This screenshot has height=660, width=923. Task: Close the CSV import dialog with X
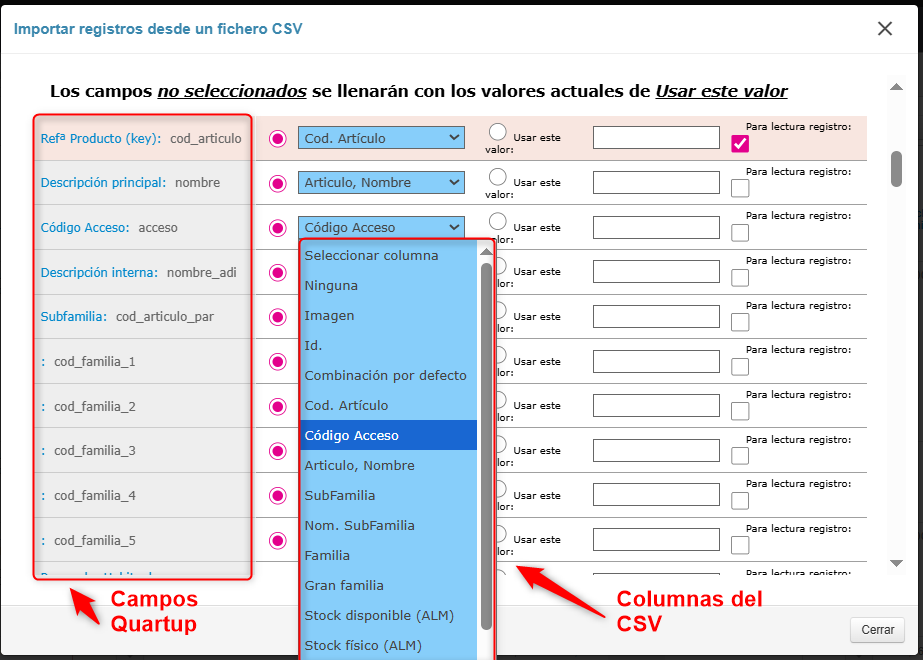[884, 29]
